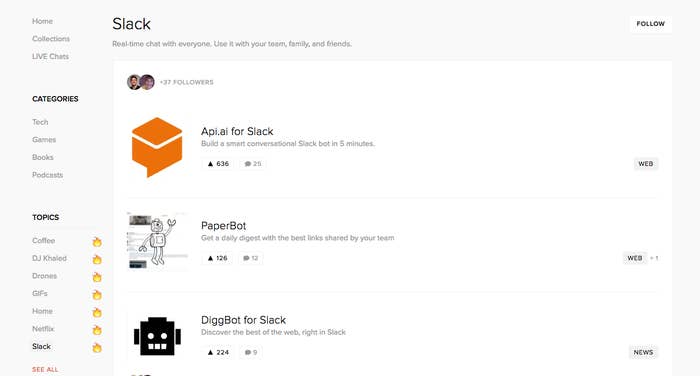Image resolution: width=700 pixels, height=376 pixels.
Task: Open the PaperBot robot sketch thumbnail
Action: [x=157, y=241]
